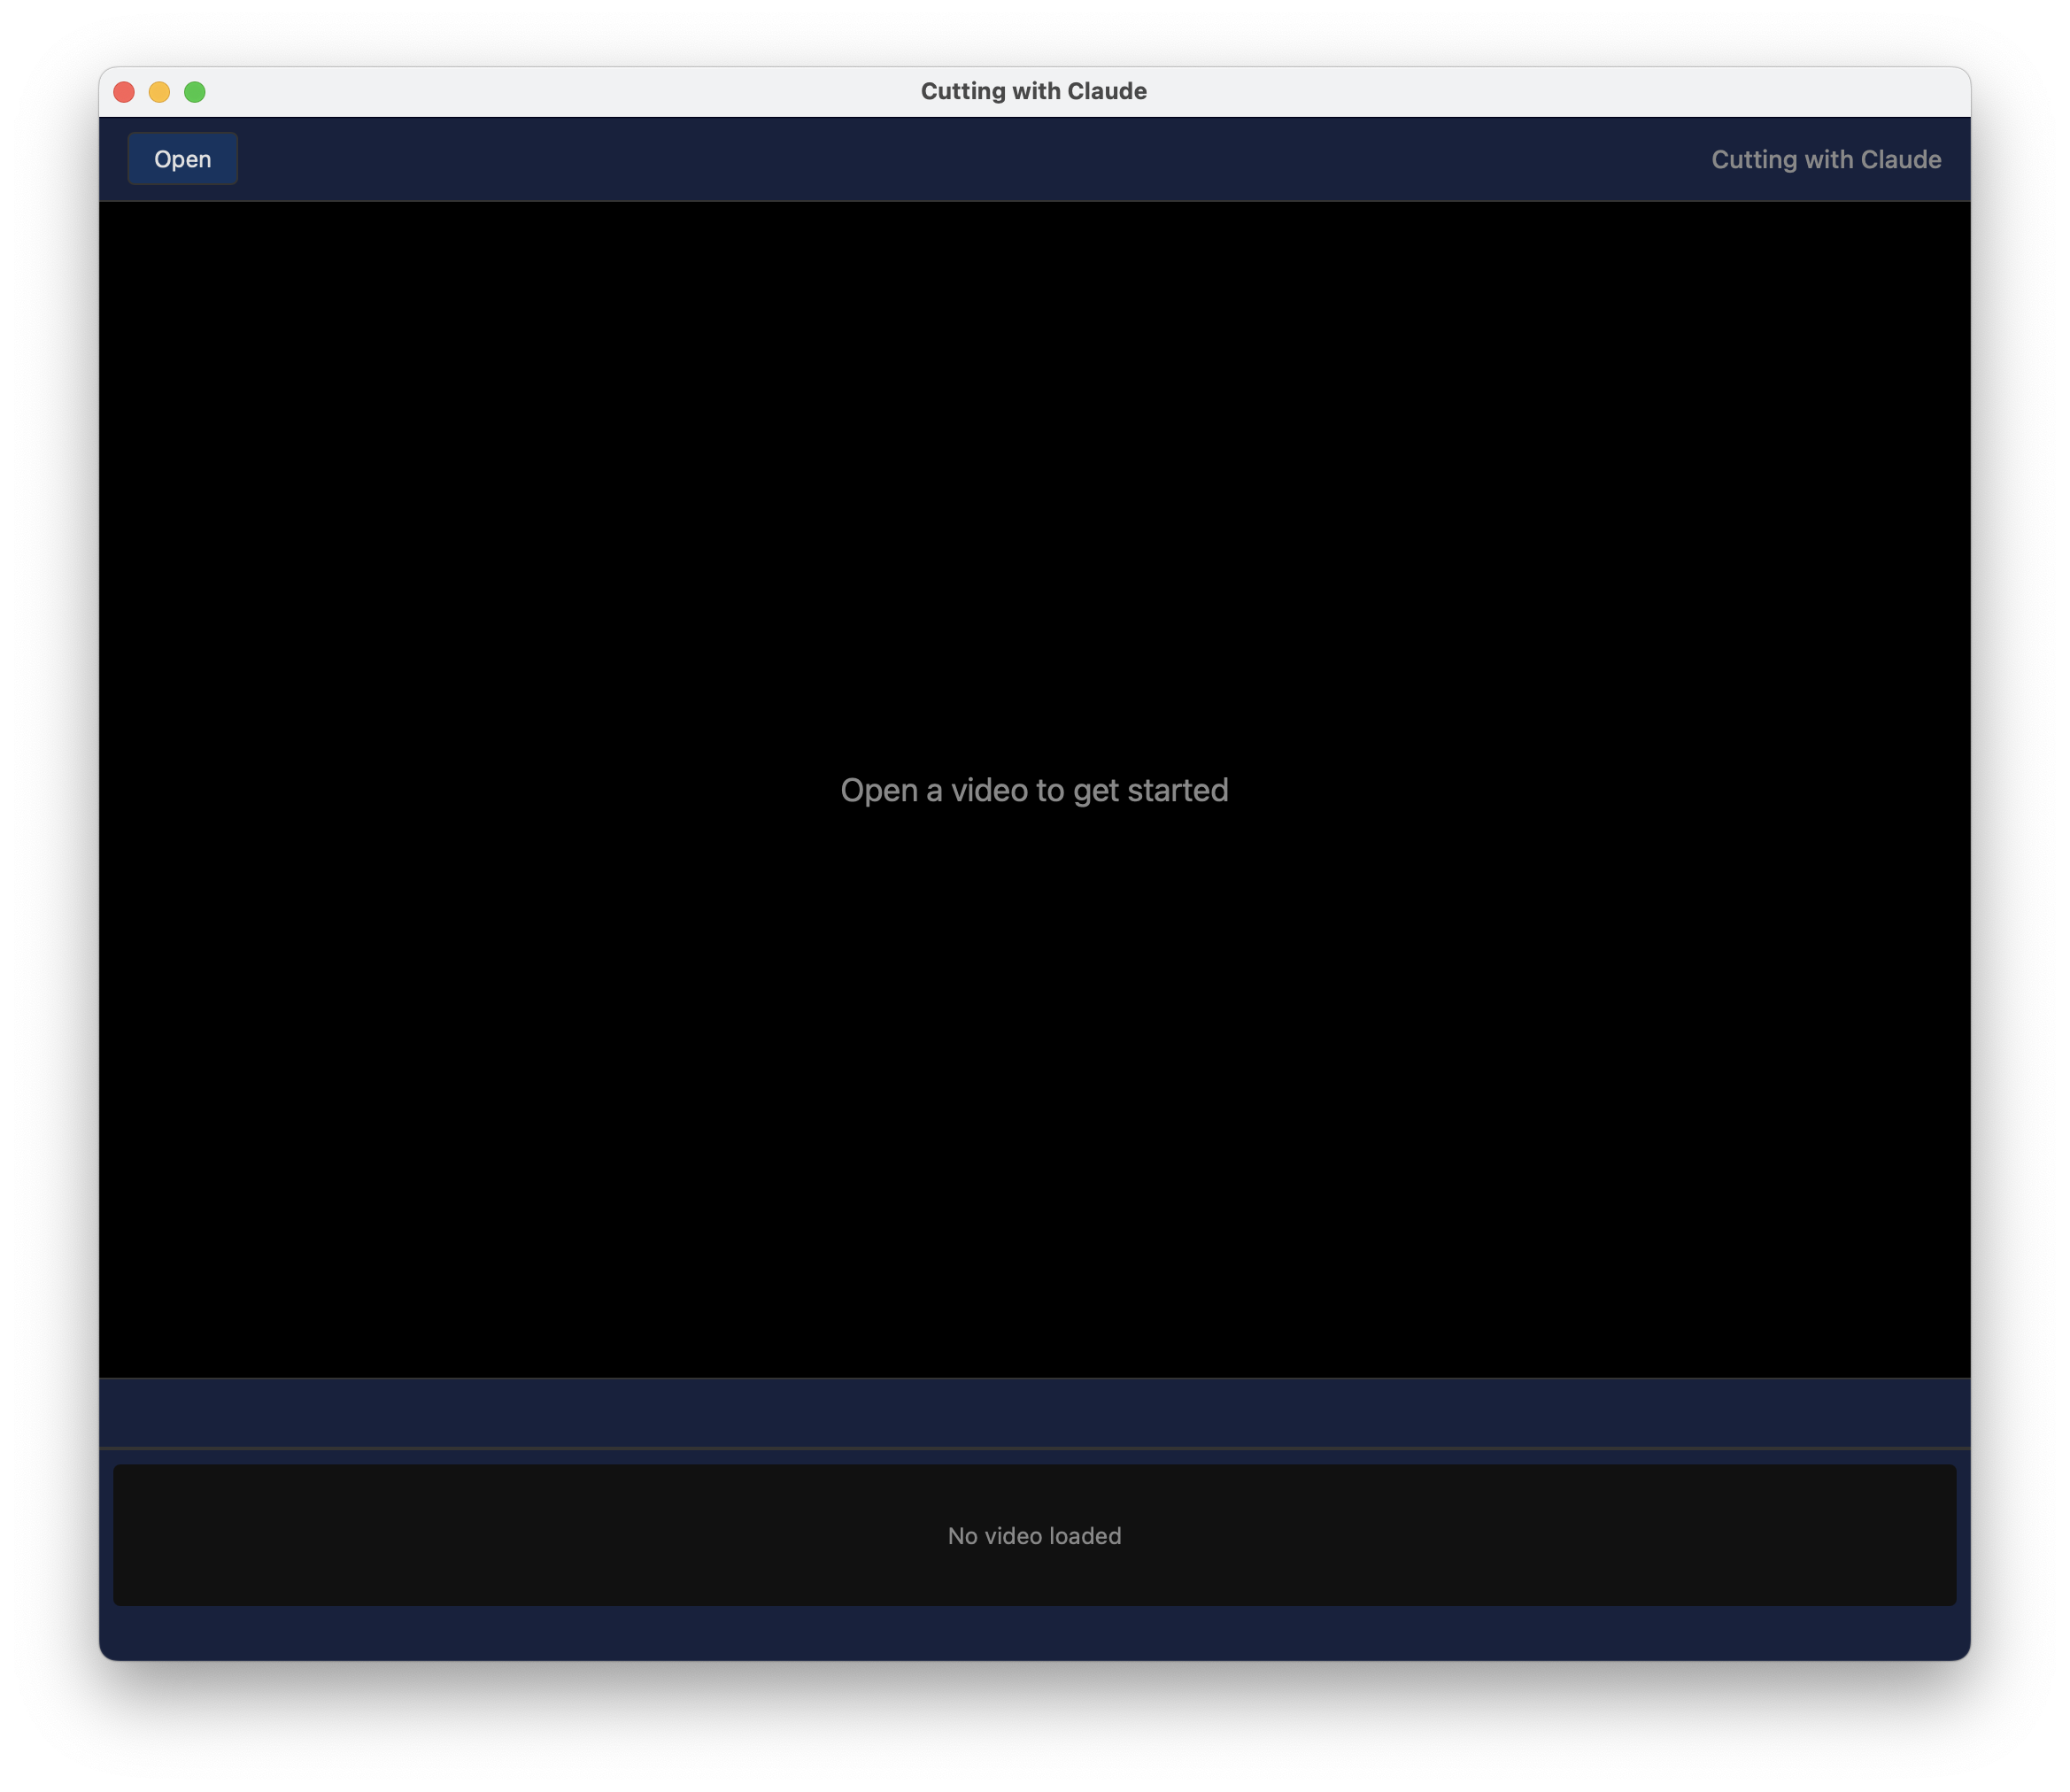Click the green zoom window control
Image resolution: width=2070 pixels, height=1792 pixels.
(195, 92)
